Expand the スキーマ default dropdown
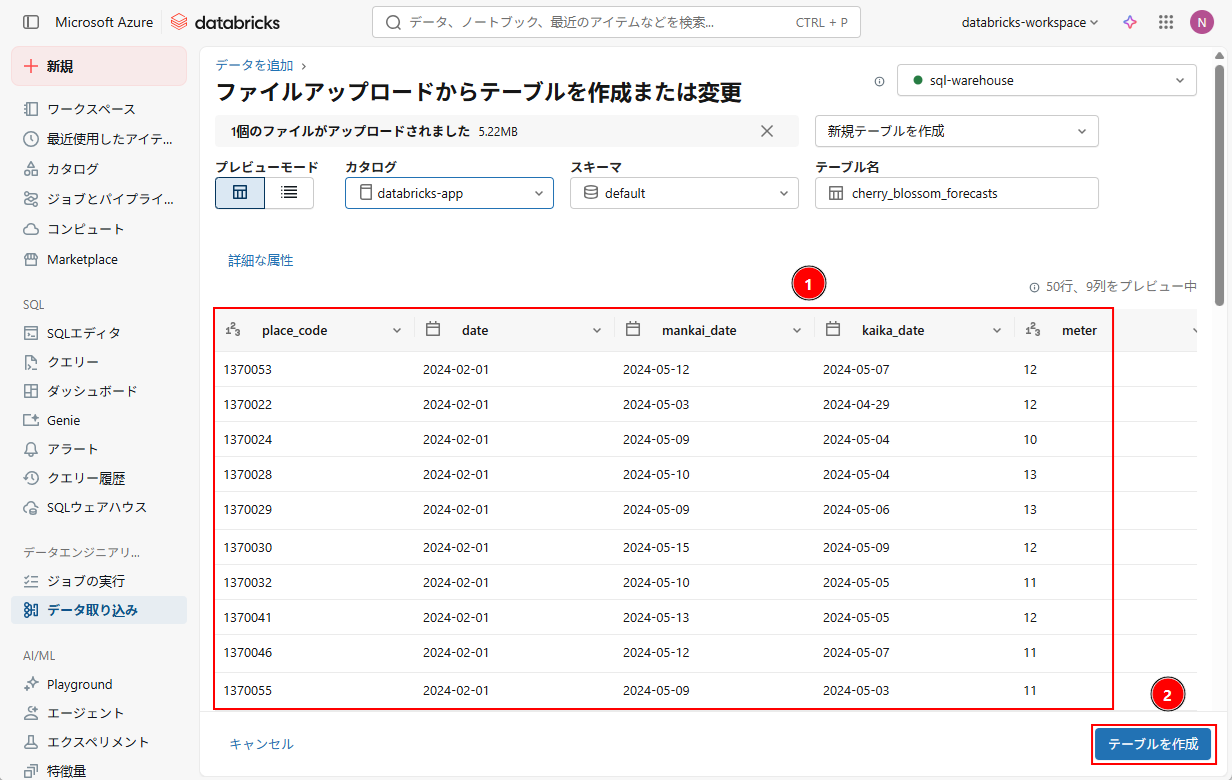 (x=684, y=193)
